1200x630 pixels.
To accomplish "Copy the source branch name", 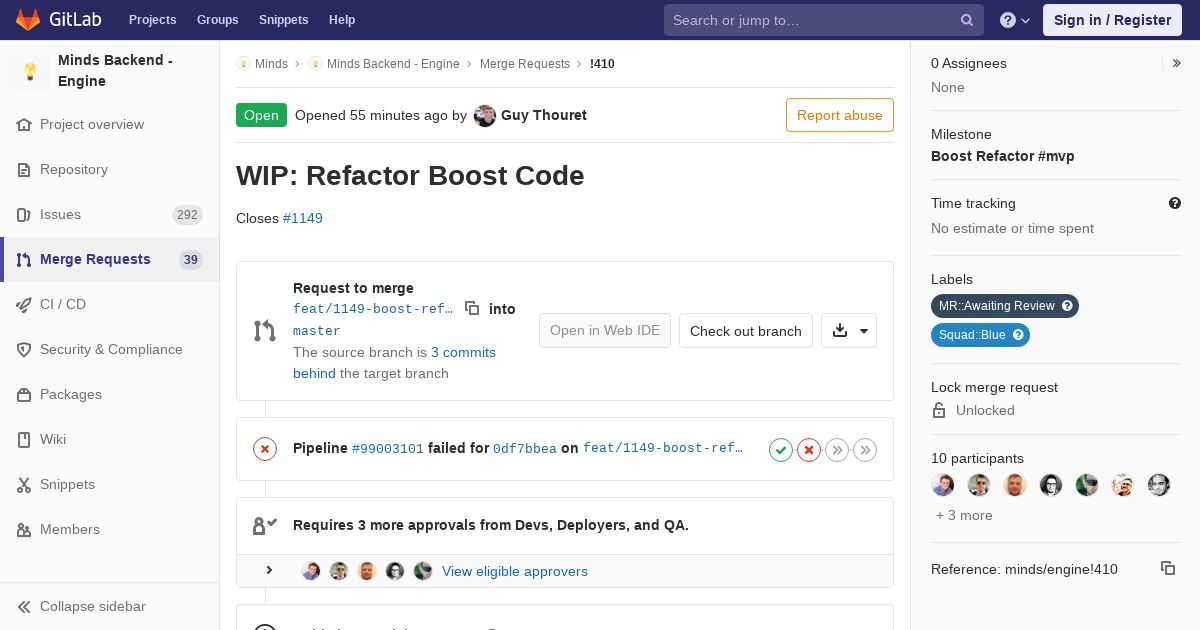I will [472, 309].
